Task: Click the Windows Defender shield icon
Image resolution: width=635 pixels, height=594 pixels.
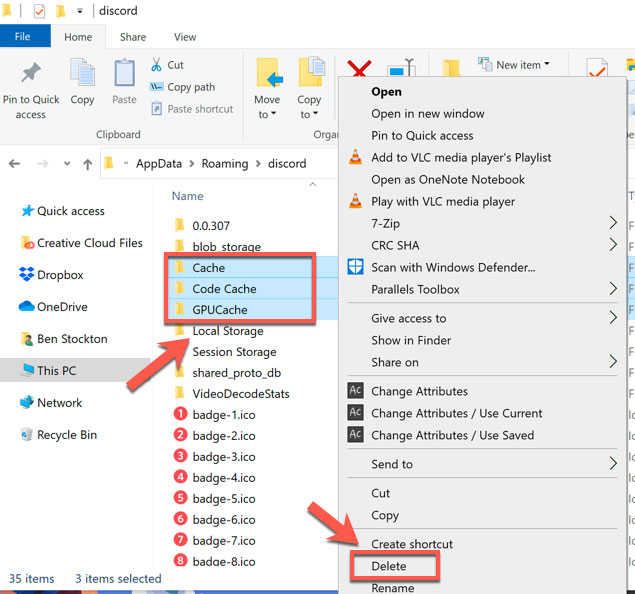Action: [356, 267]
